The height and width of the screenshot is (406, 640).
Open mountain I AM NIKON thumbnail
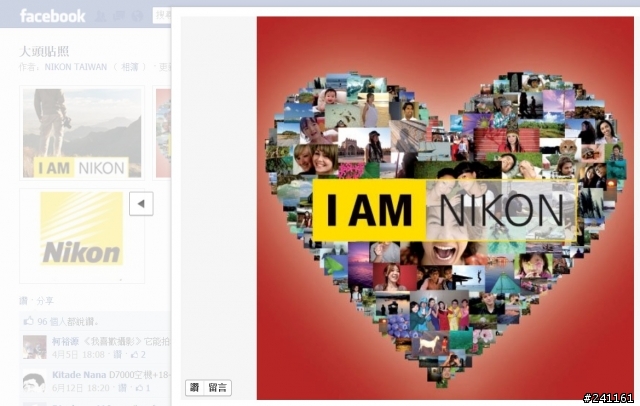(82, 133)
